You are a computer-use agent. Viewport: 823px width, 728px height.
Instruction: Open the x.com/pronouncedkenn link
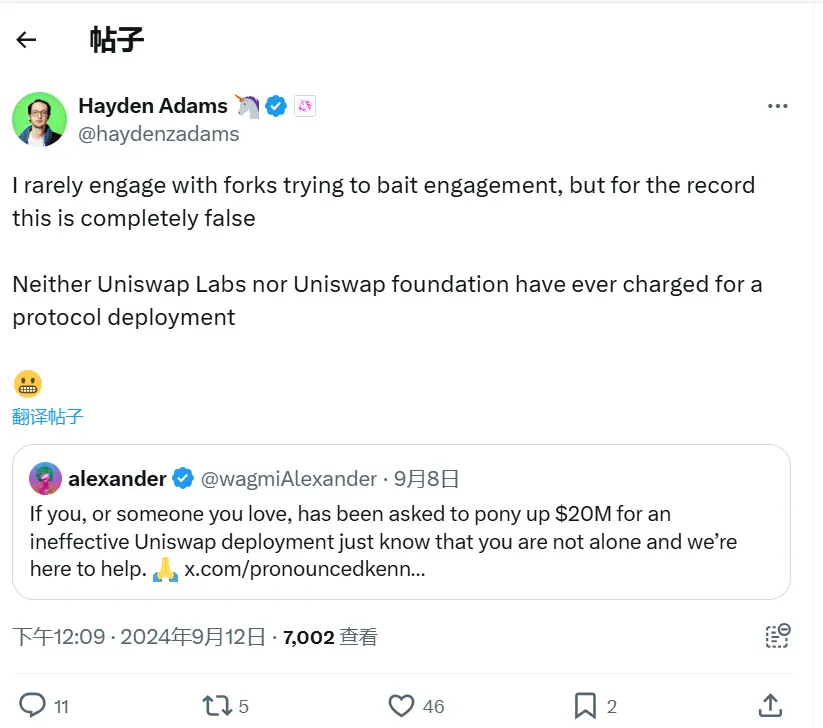point(305,570)
